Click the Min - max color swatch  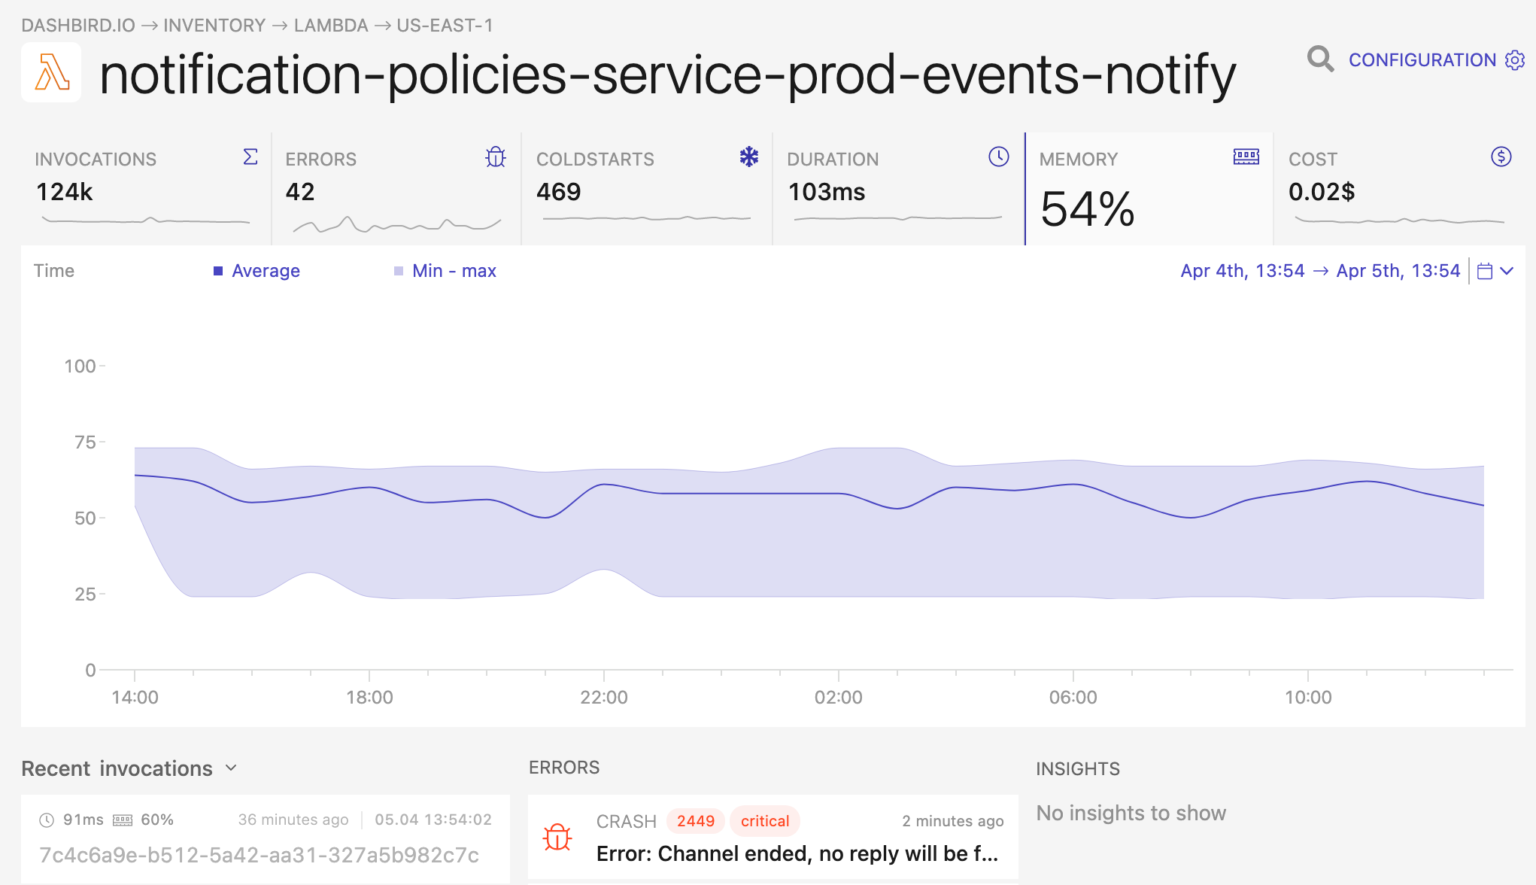[399, 271]
